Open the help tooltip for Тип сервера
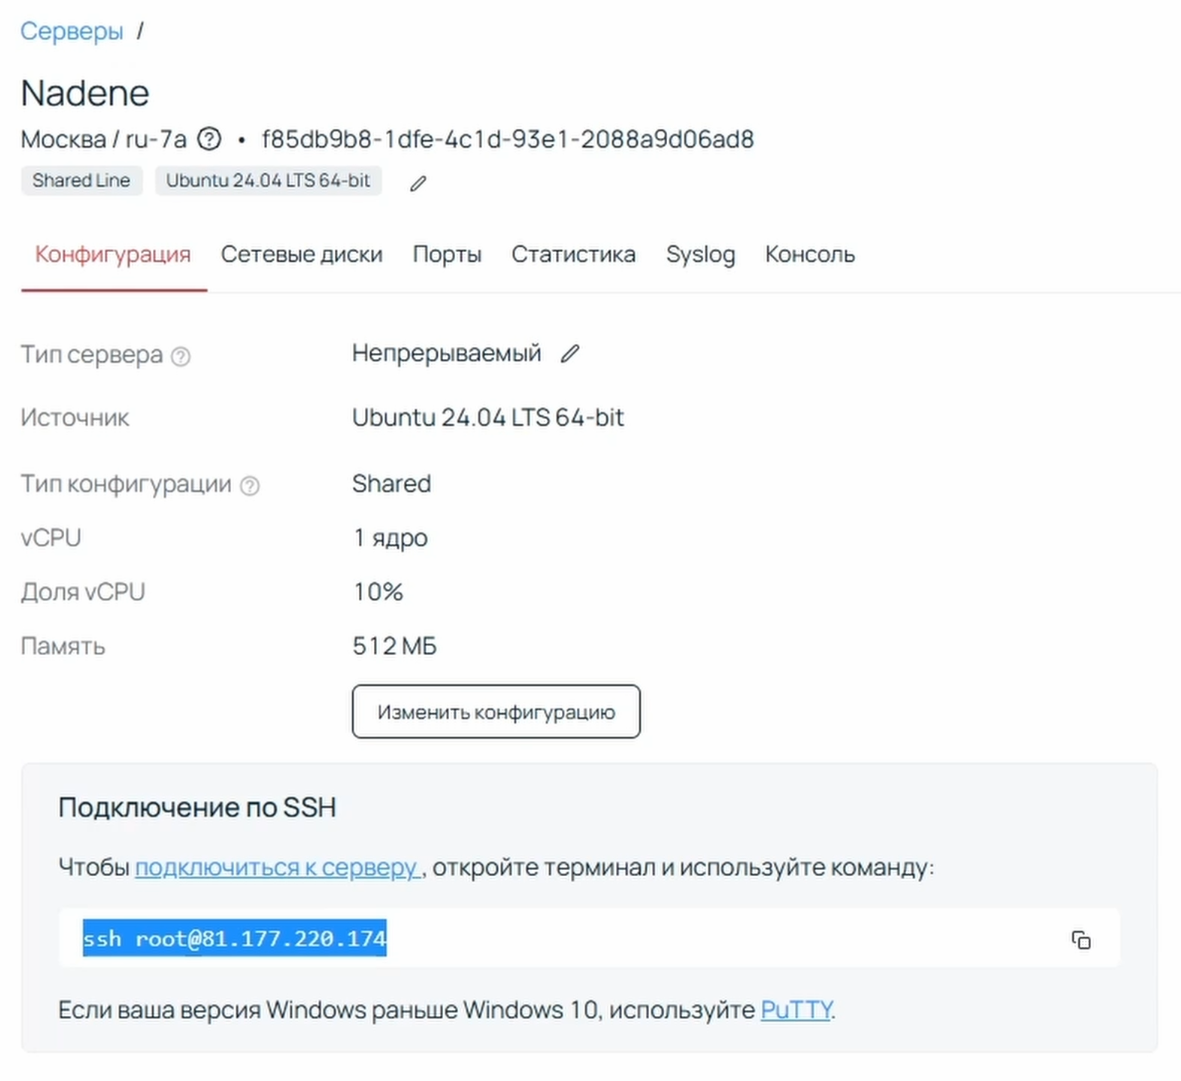 181,356
